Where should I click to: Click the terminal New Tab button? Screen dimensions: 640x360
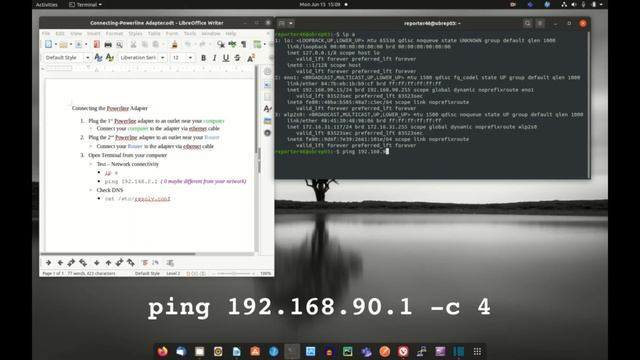[282, 23]
